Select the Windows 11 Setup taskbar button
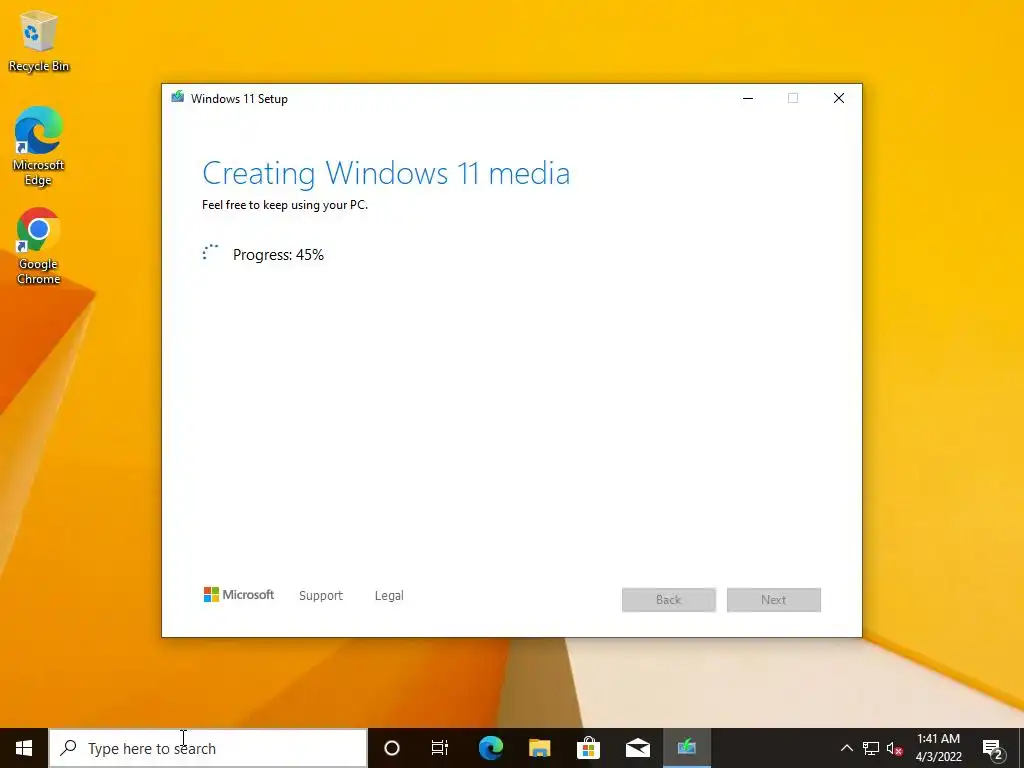 coord(686,748)
